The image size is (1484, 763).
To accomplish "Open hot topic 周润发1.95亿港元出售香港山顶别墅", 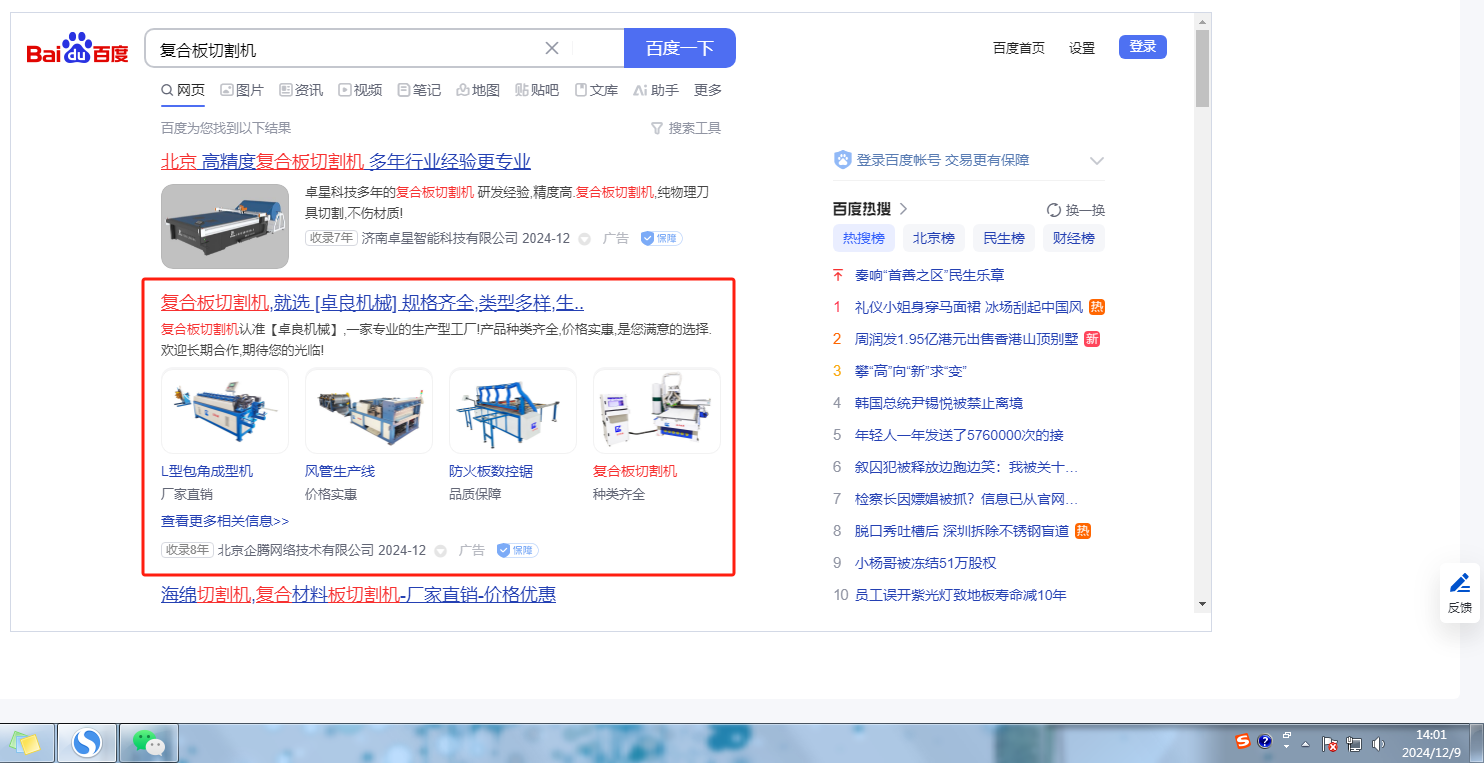I will (967, 339).
